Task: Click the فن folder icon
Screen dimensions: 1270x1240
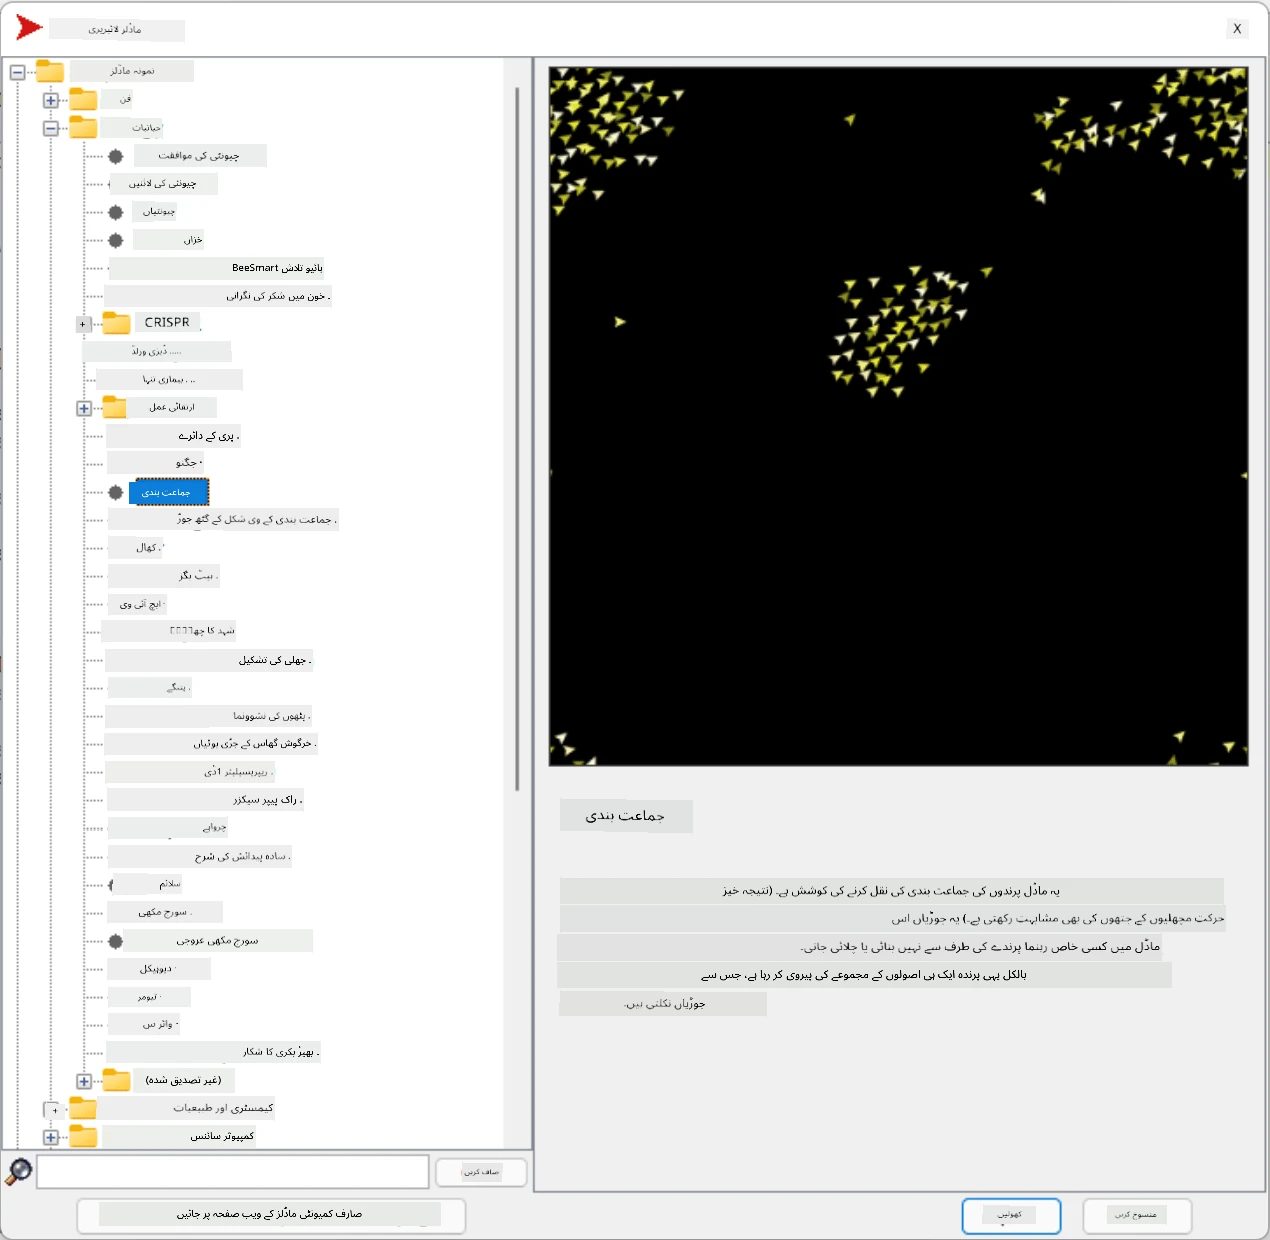Action: [83, 99]
